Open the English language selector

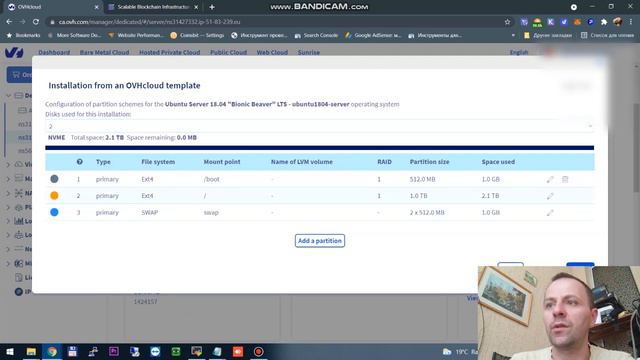point(519,52)
